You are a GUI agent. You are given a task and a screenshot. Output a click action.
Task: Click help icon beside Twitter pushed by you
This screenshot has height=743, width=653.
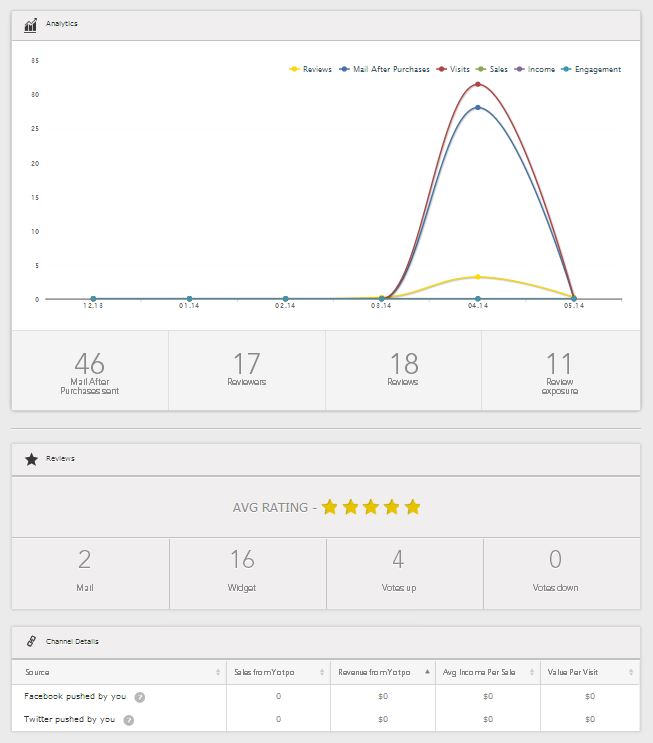pos(128,720)
